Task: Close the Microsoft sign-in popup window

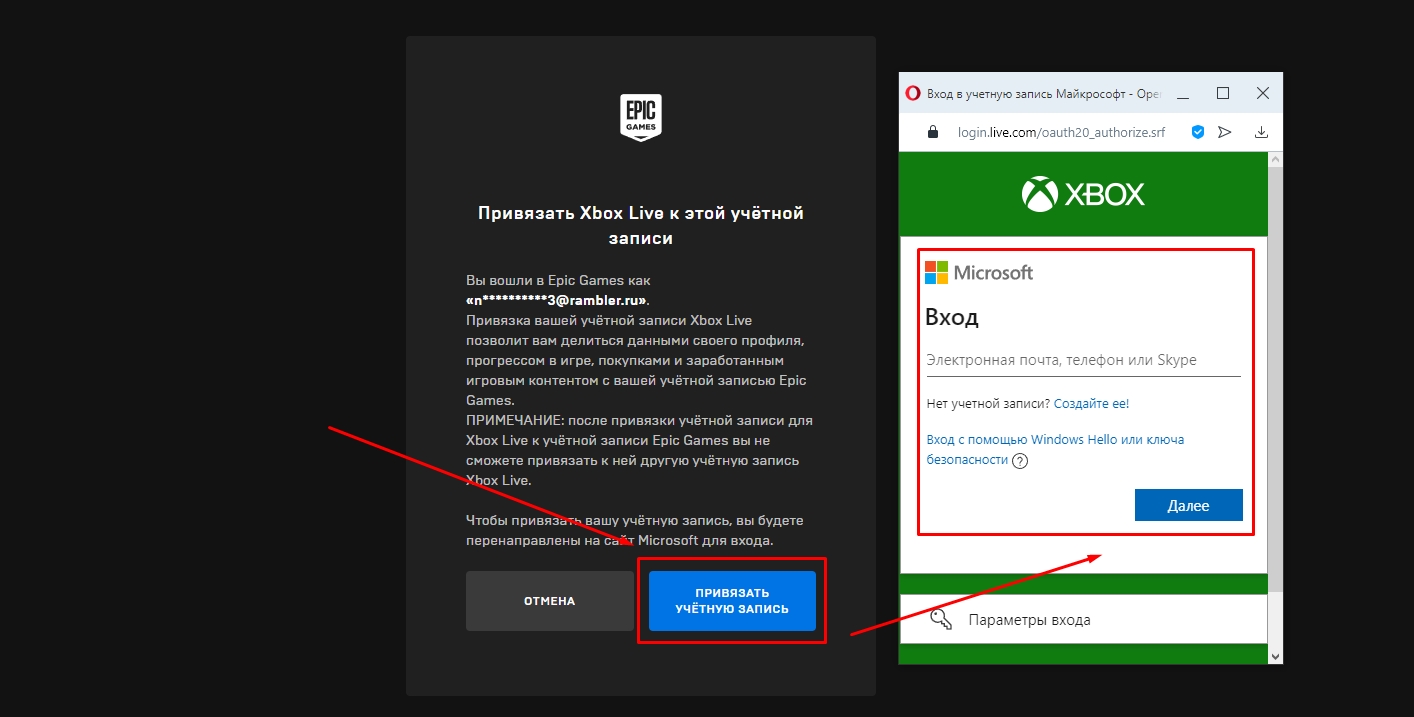Action: click(1263, 94)
